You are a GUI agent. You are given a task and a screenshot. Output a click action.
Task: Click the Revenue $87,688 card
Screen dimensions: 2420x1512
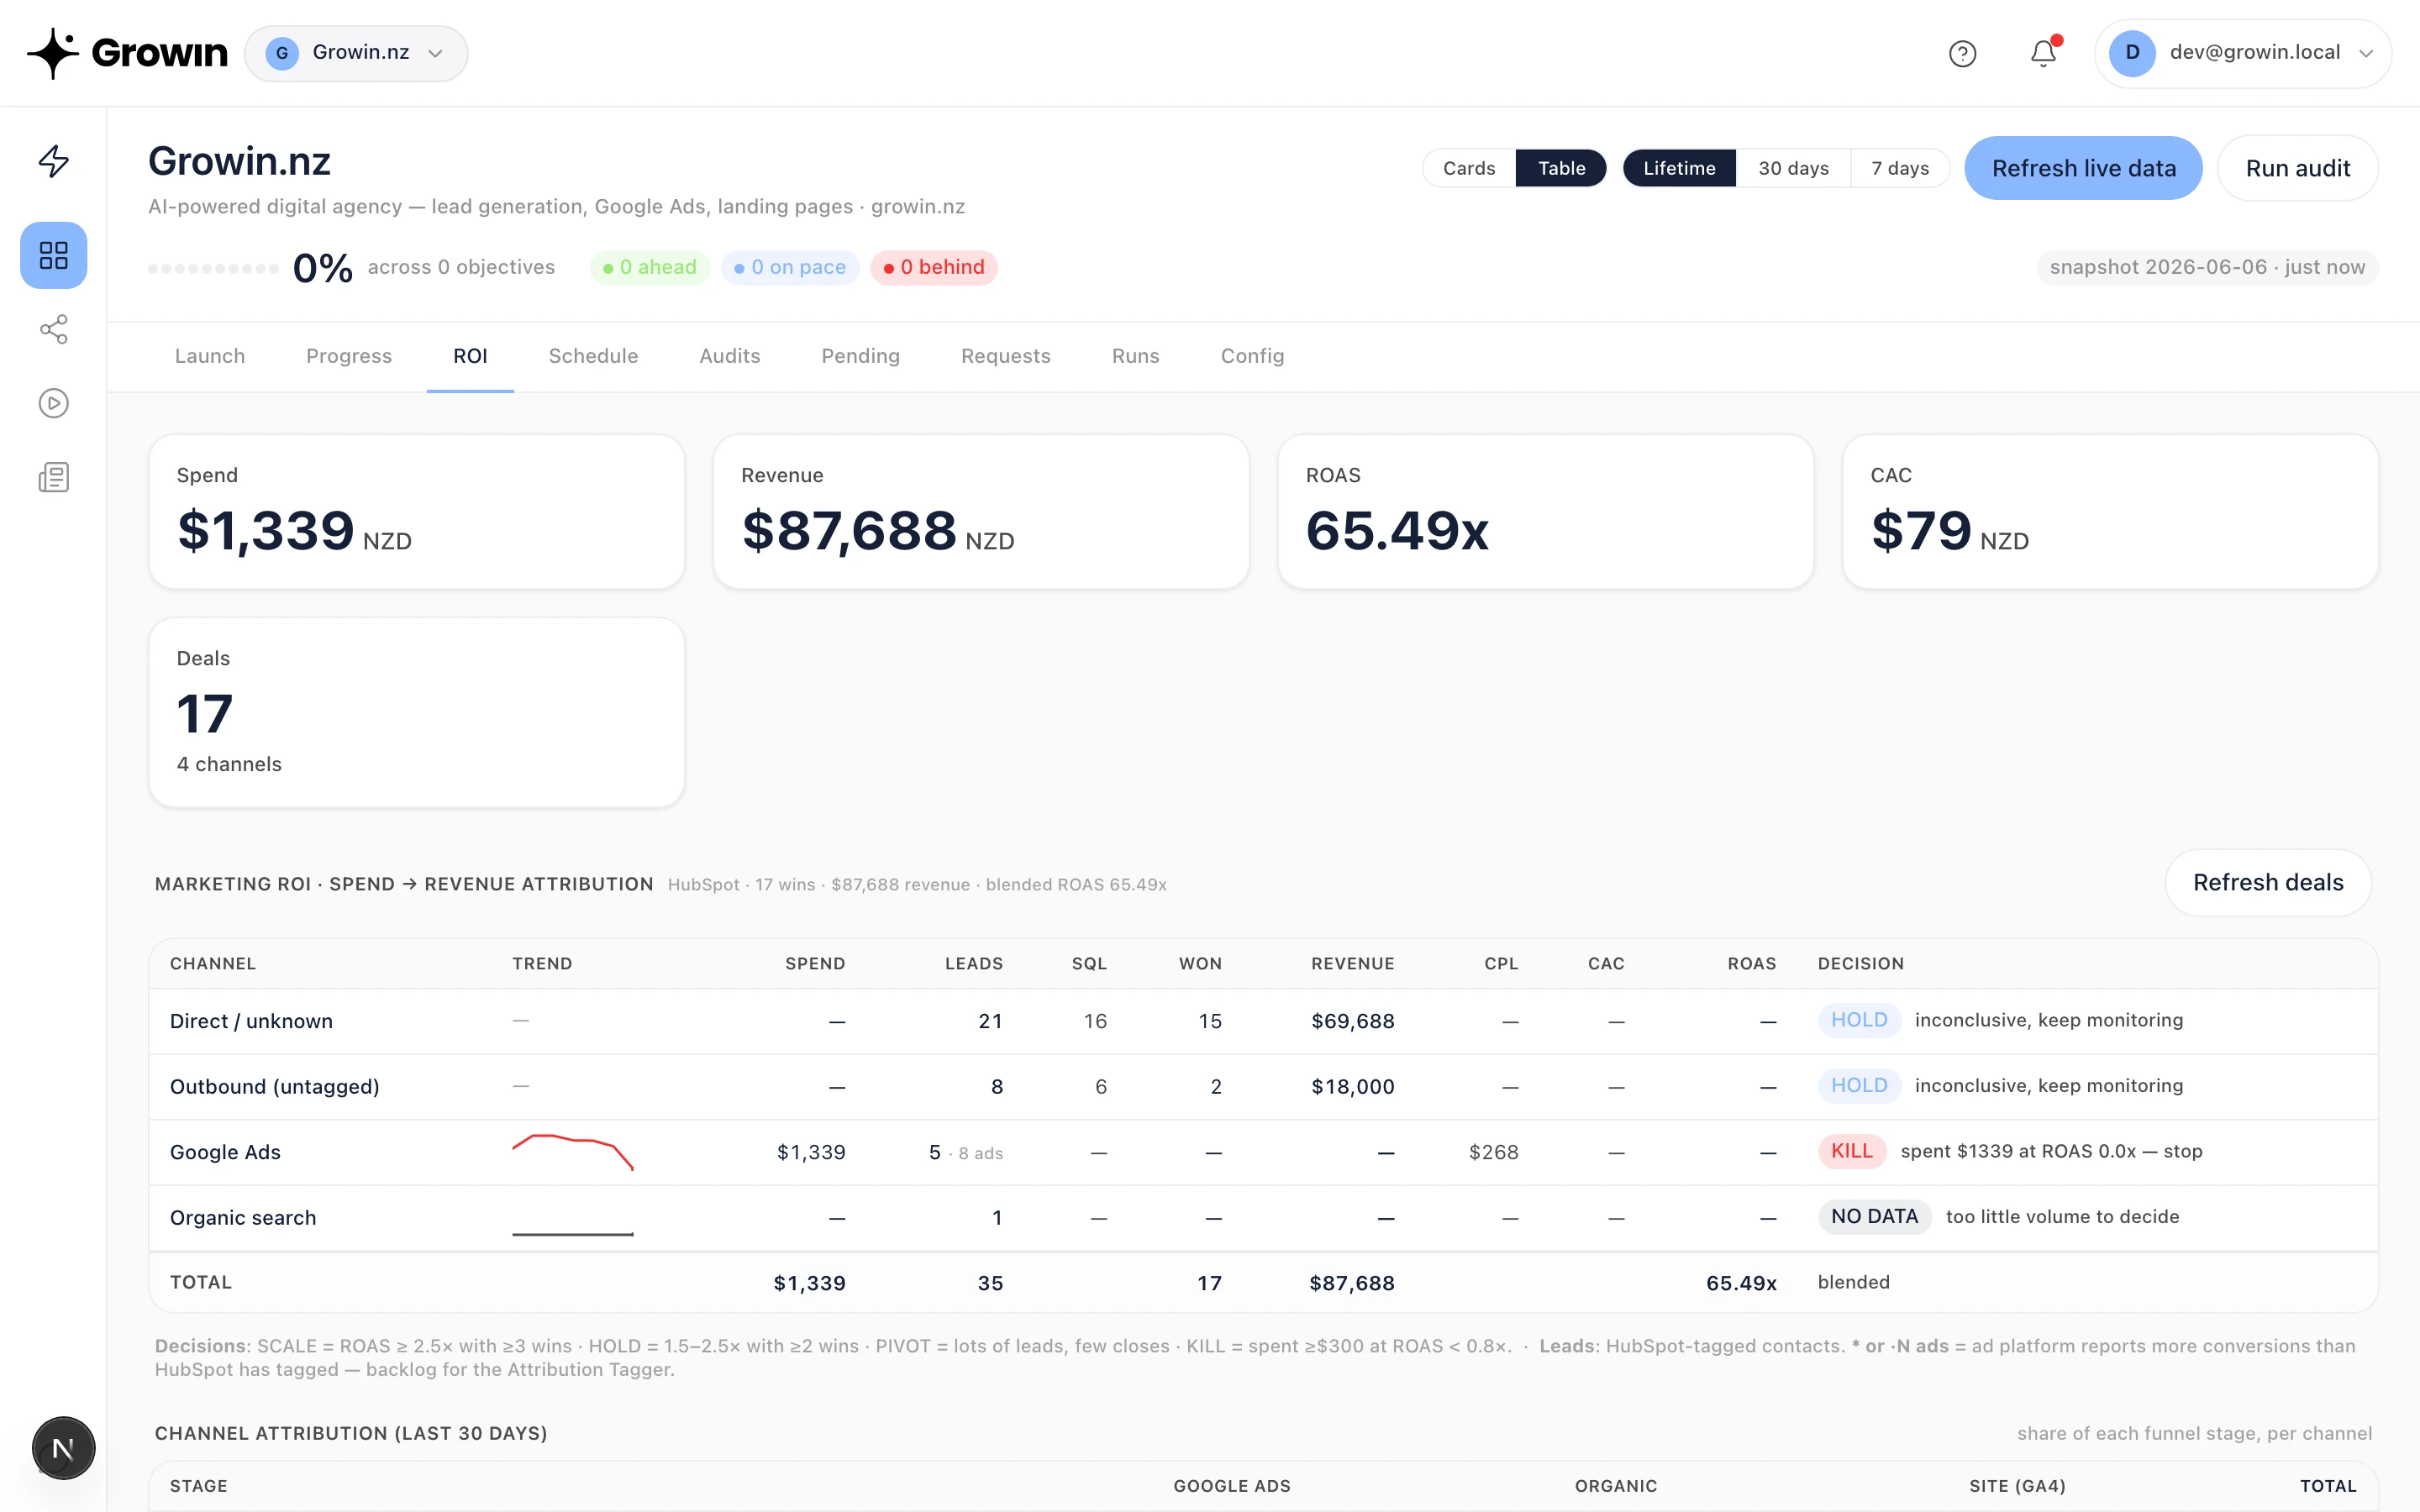click(981, 512)
